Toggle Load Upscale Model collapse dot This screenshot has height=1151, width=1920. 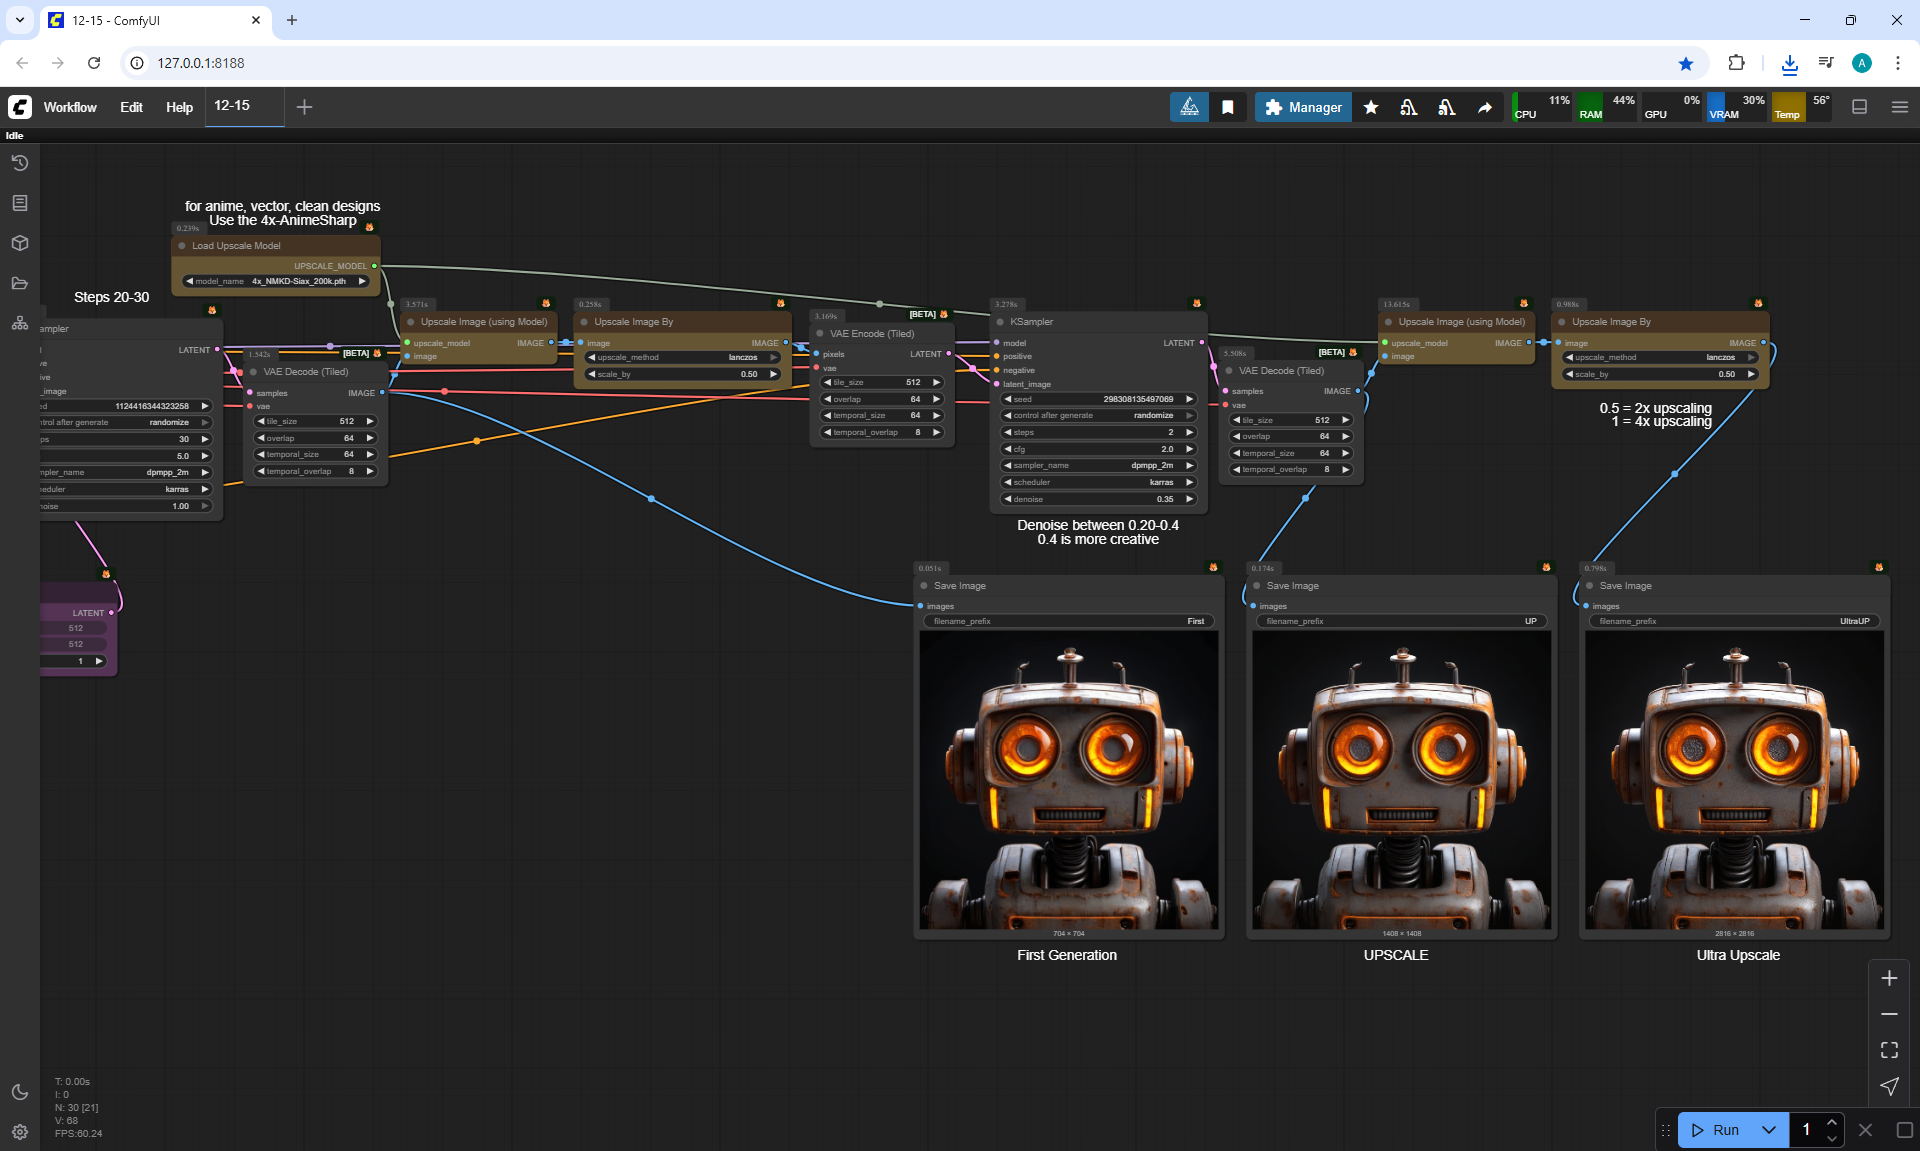point(182,246)
